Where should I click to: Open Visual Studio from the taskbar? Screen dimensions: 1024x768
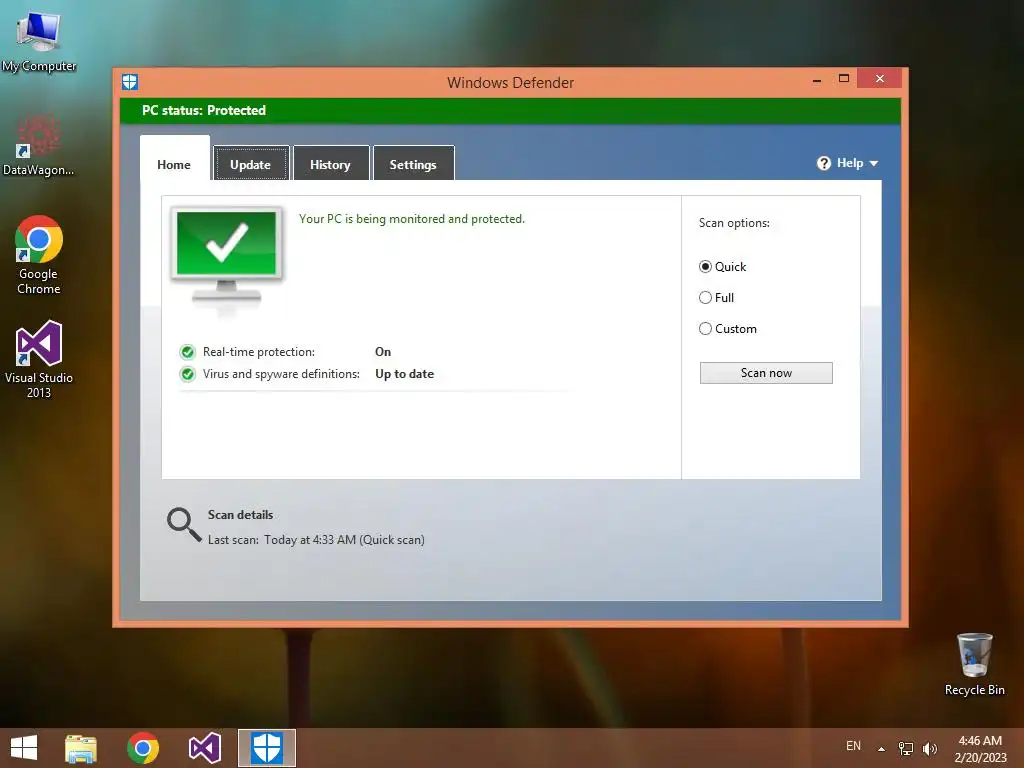pos(204,748)
